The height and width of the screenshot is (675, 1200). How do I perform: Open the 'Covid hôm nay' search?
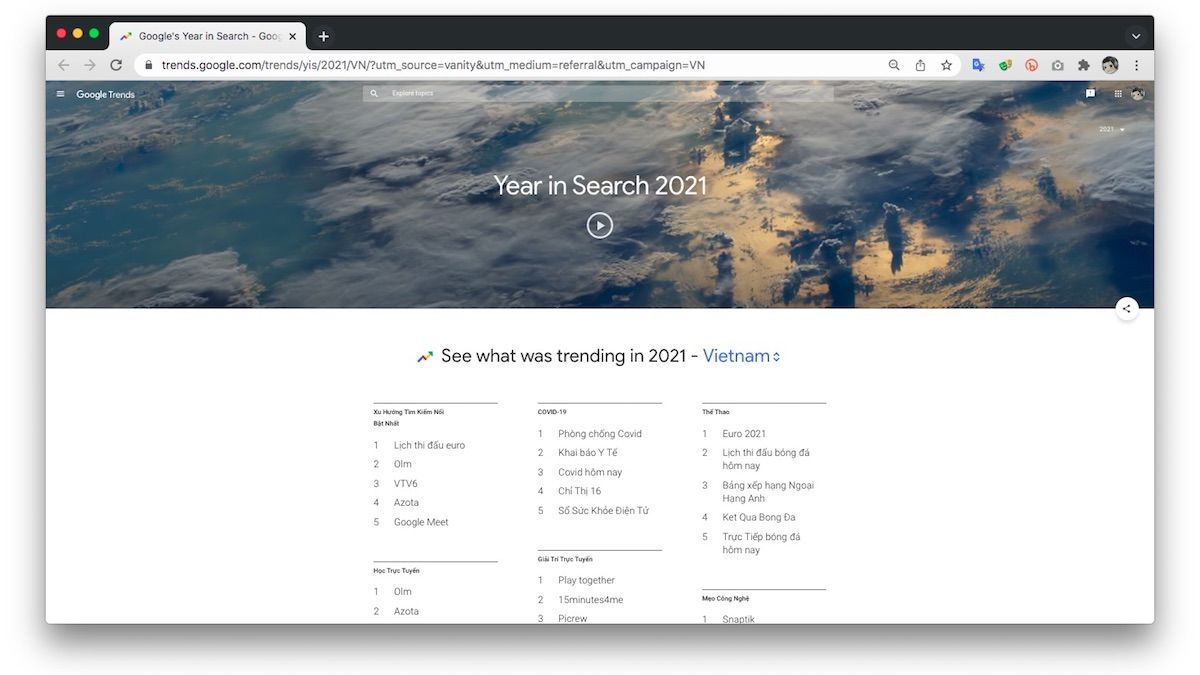tap(590, 472)
